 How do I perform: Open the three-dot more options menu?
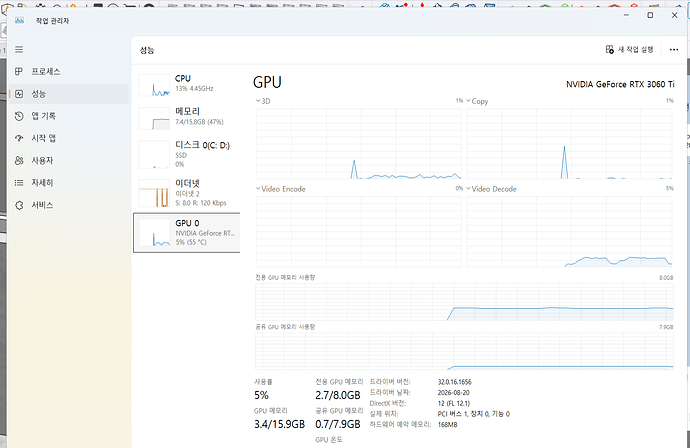coord(674,50)
